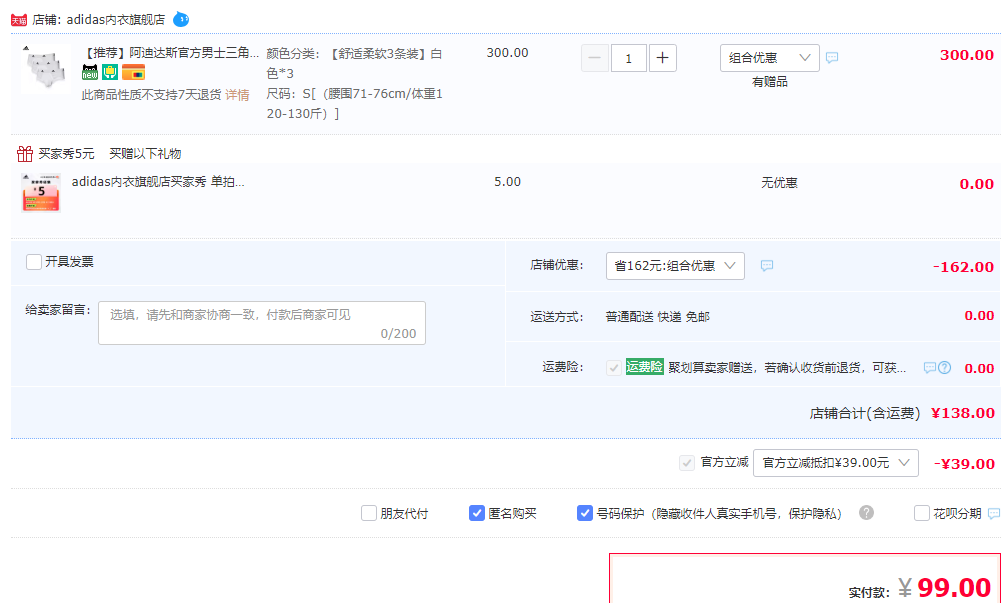1004x603 pixels.
Task: Enable the 花呗分期 checkbox
Action: point(921,513)
